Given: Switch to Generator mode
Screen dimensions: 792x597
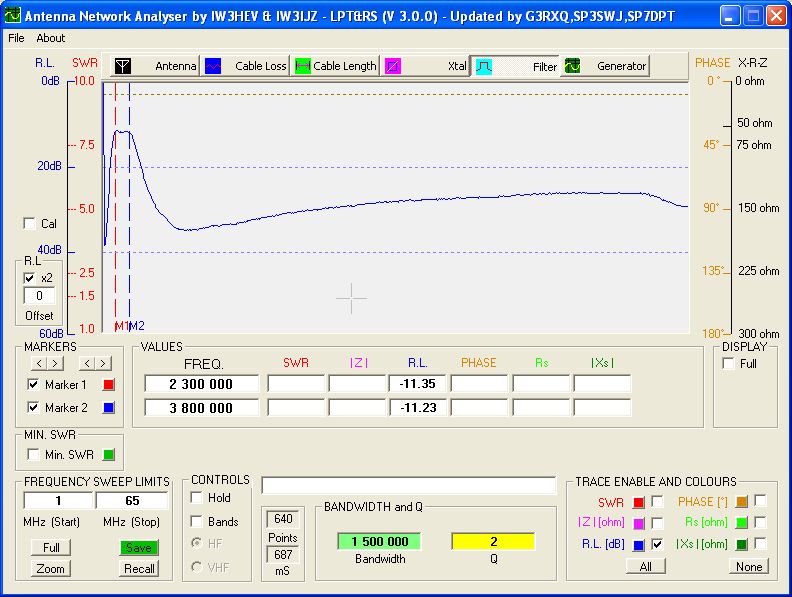Looking at the screenshot, I should pos(605,66).
